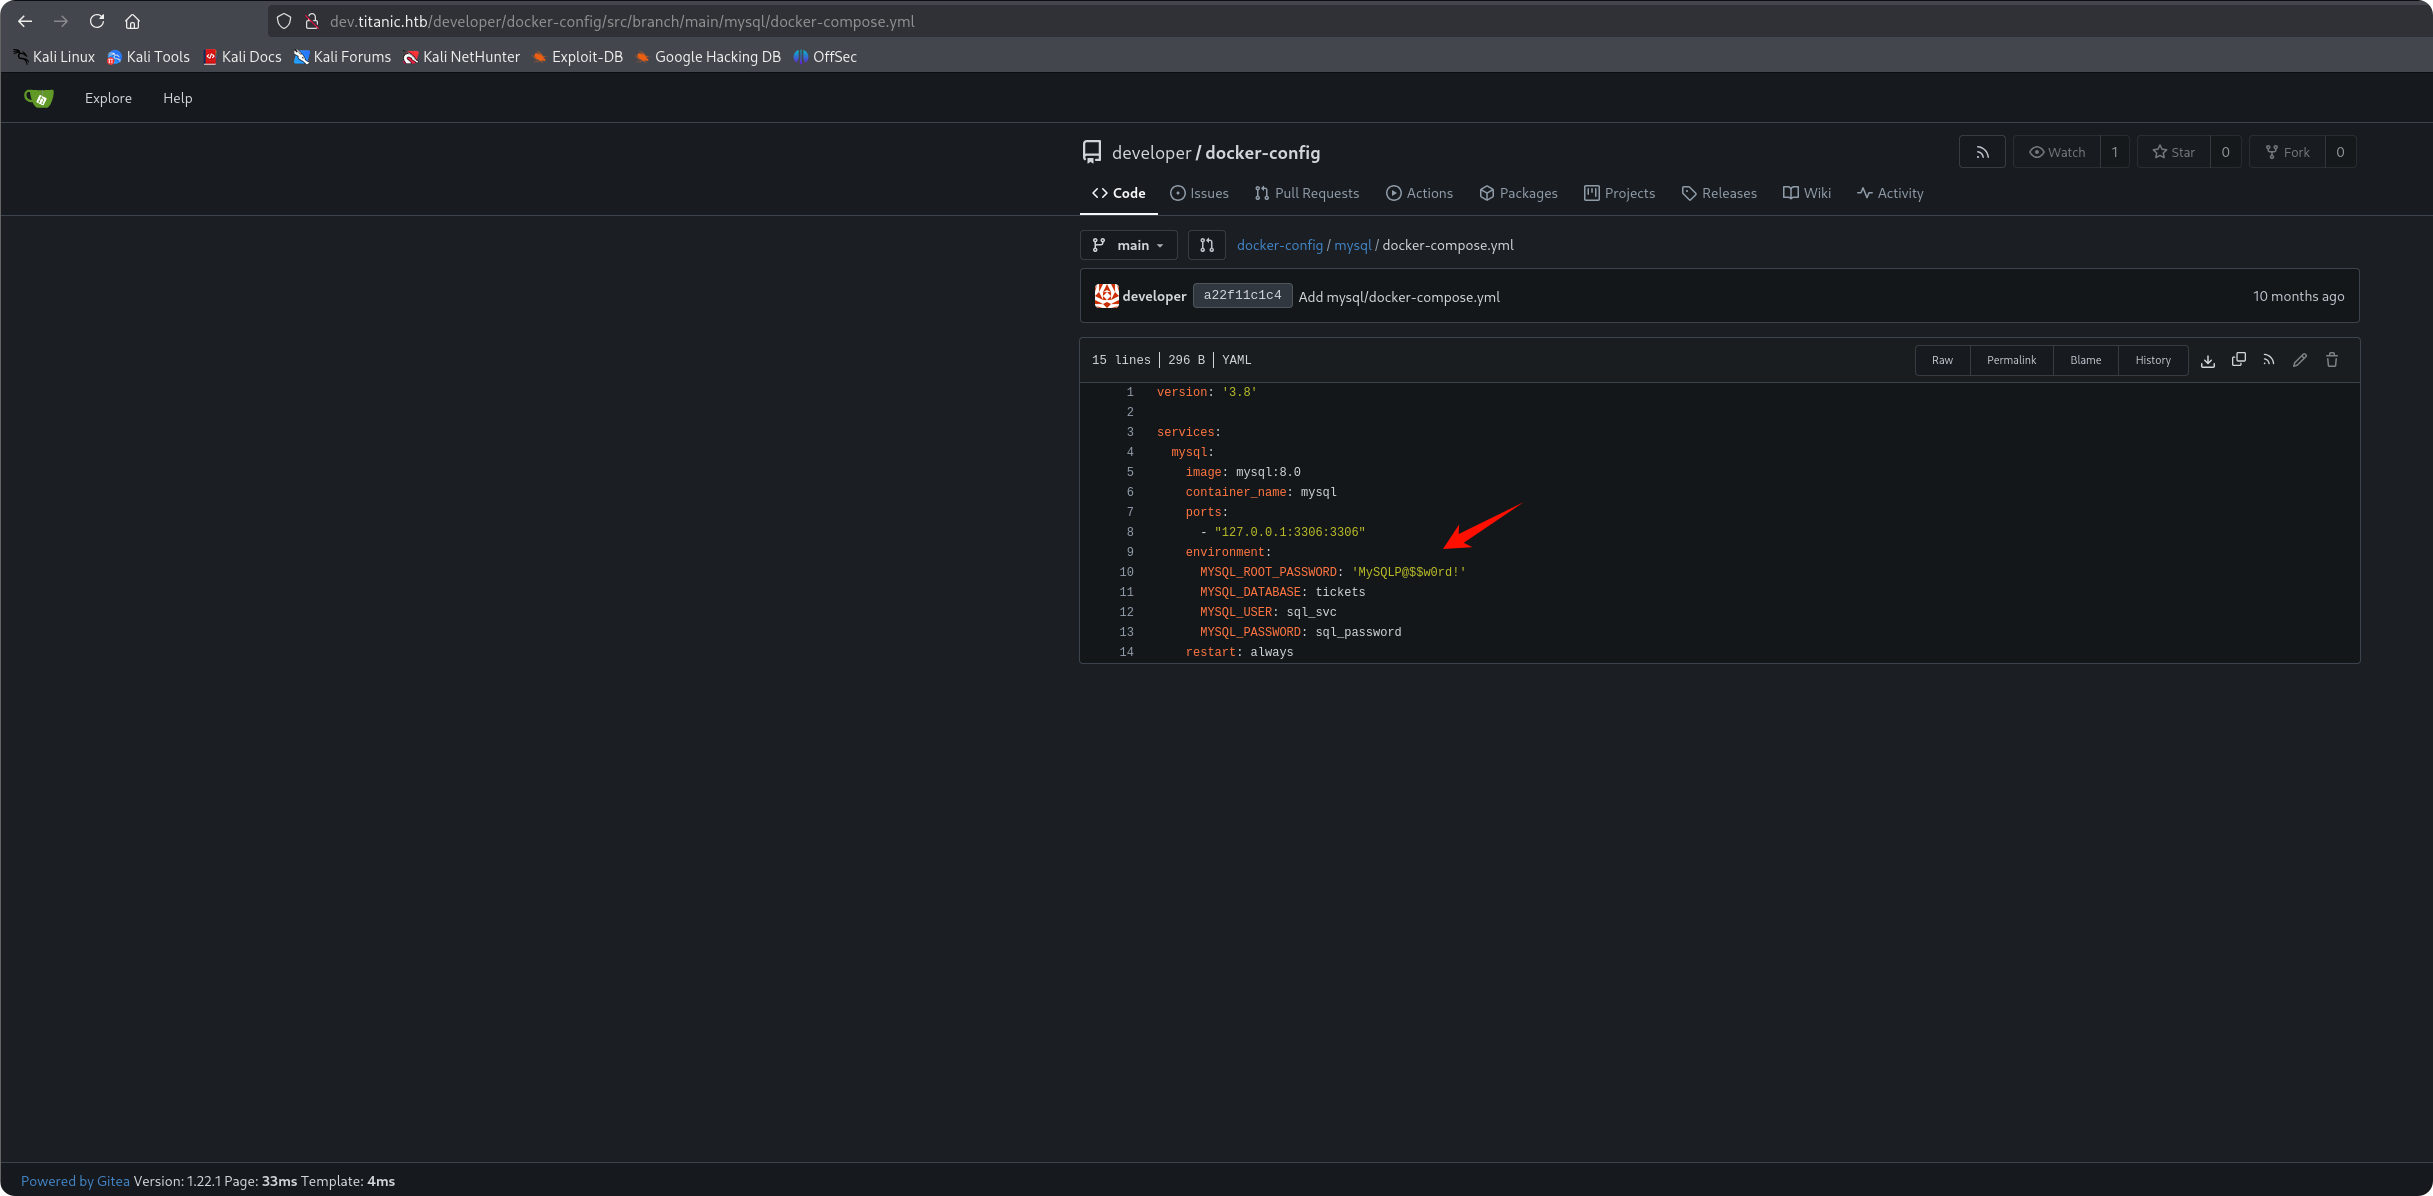2433x1196 pixels.
Task: Open the Gitea home logo
Action: [x=38, y=98]
